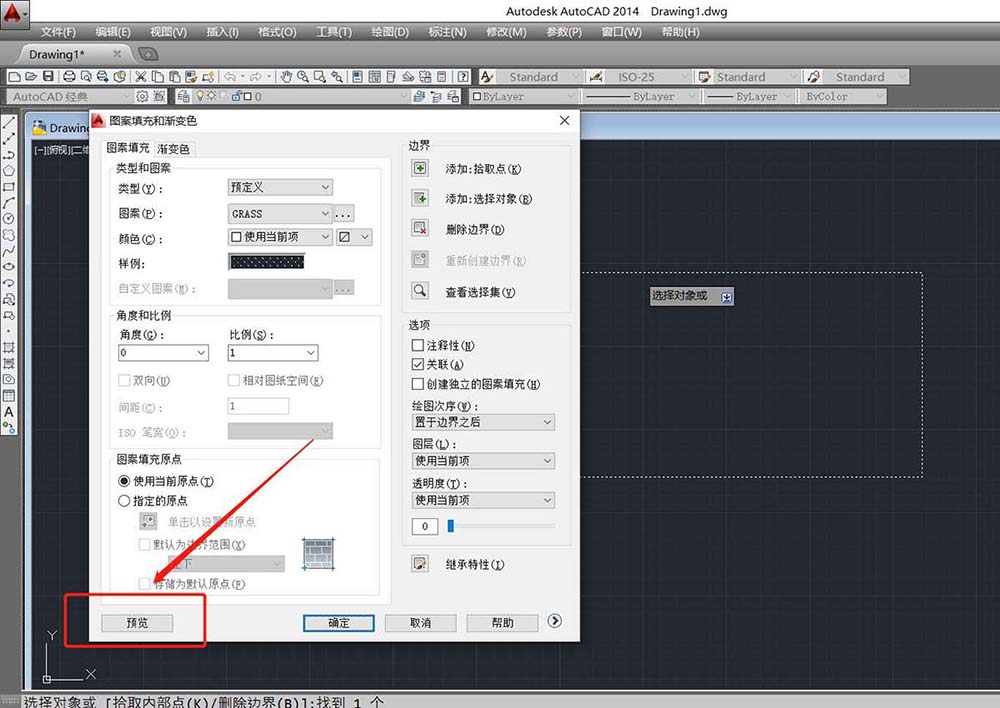Select the Ellipse tool in draw toolbar
Viewport: 1000px width, 708px height.
pos(9,267)
